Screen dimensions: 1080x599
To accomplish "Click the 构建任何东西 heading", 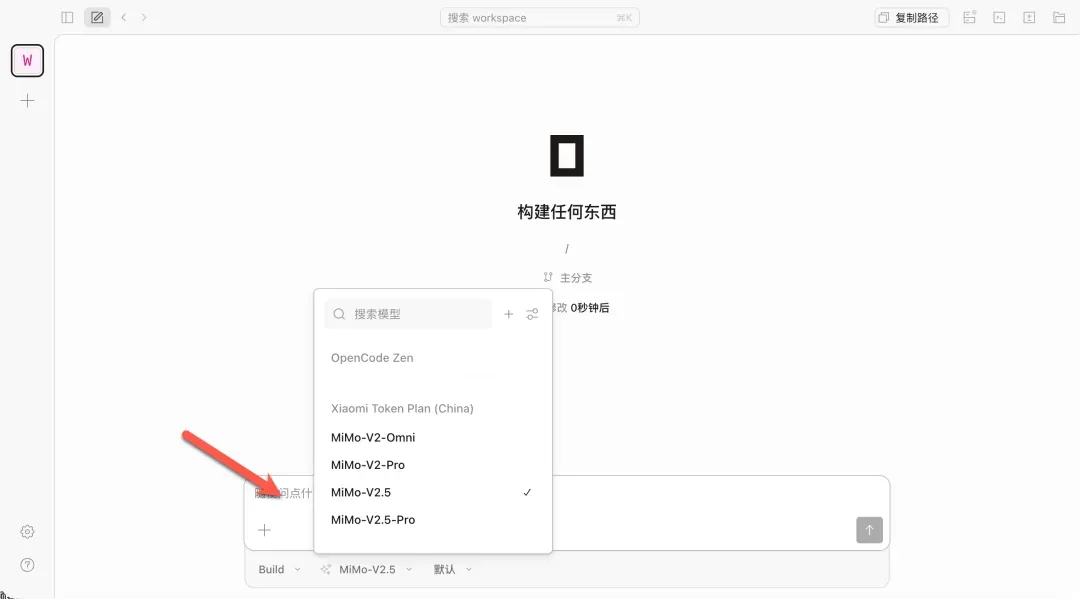I will pyautogui.click(x=567, y=211).
